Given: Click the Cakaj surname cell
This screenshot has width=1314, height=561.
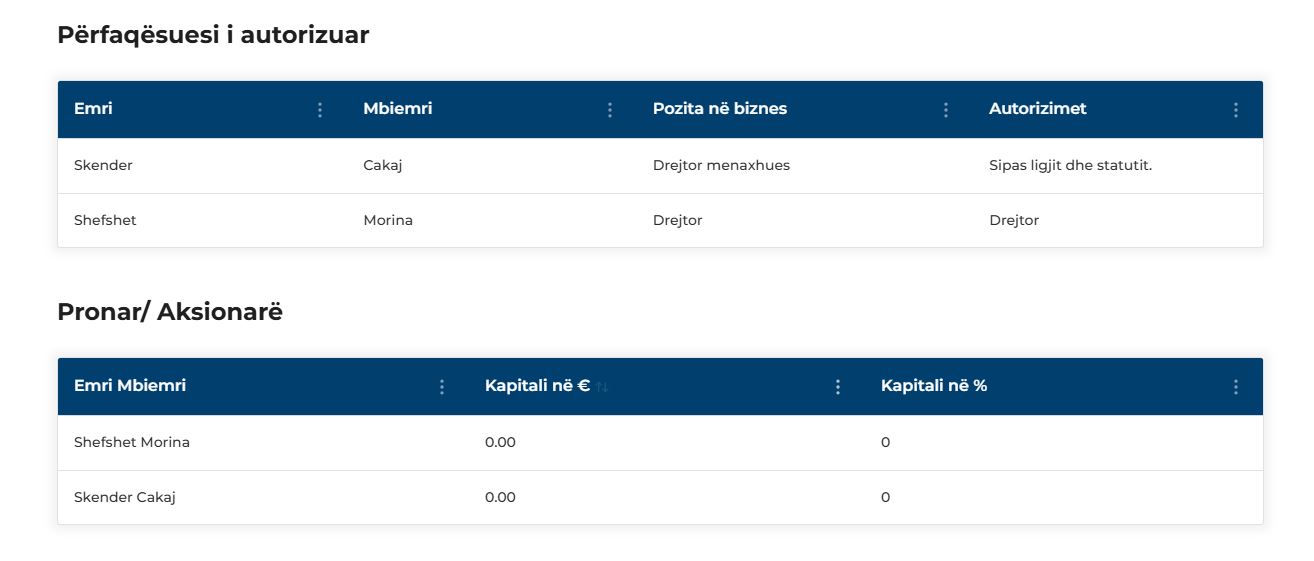Looking at the screenshot, I should click(x=383, y=166).
